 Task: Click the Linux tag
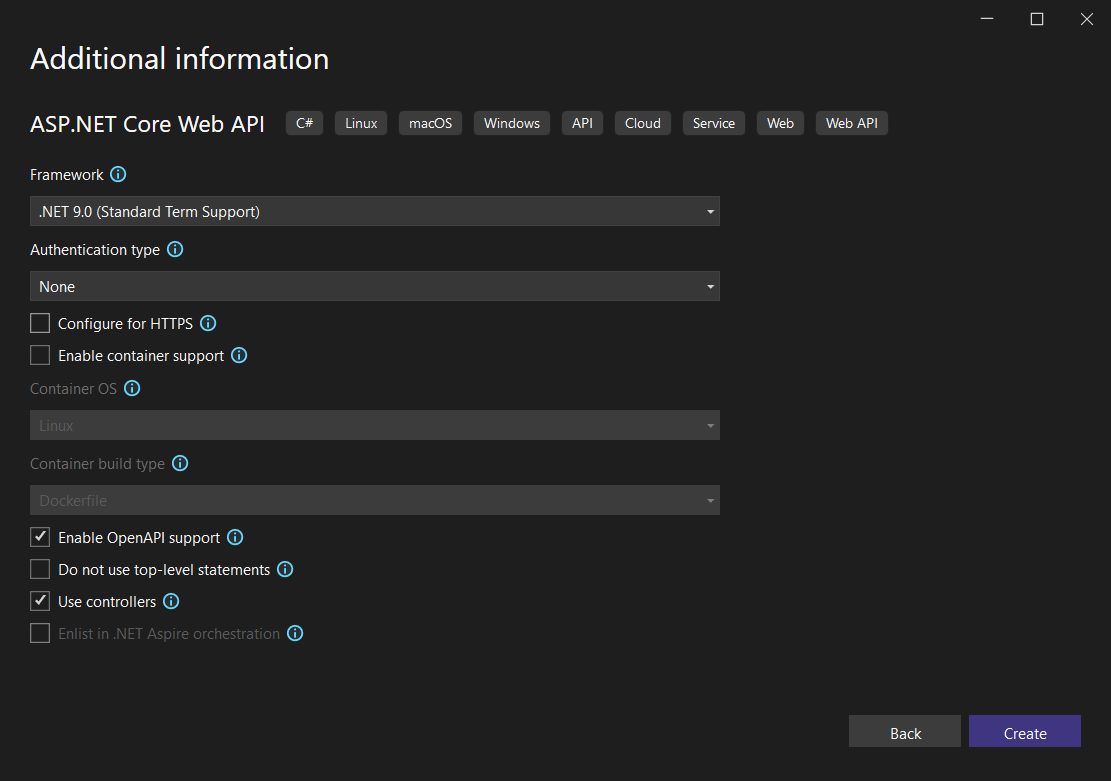pos(361,123)
